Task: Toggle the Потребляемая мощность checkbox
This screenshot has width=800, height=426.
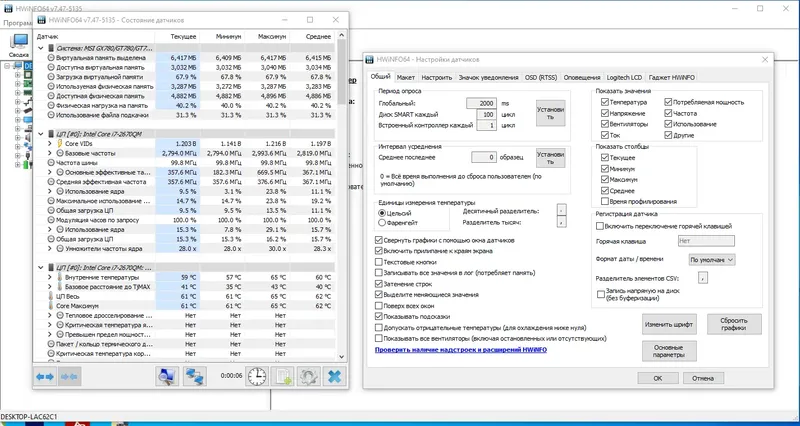Action: (x=668, y=102)
